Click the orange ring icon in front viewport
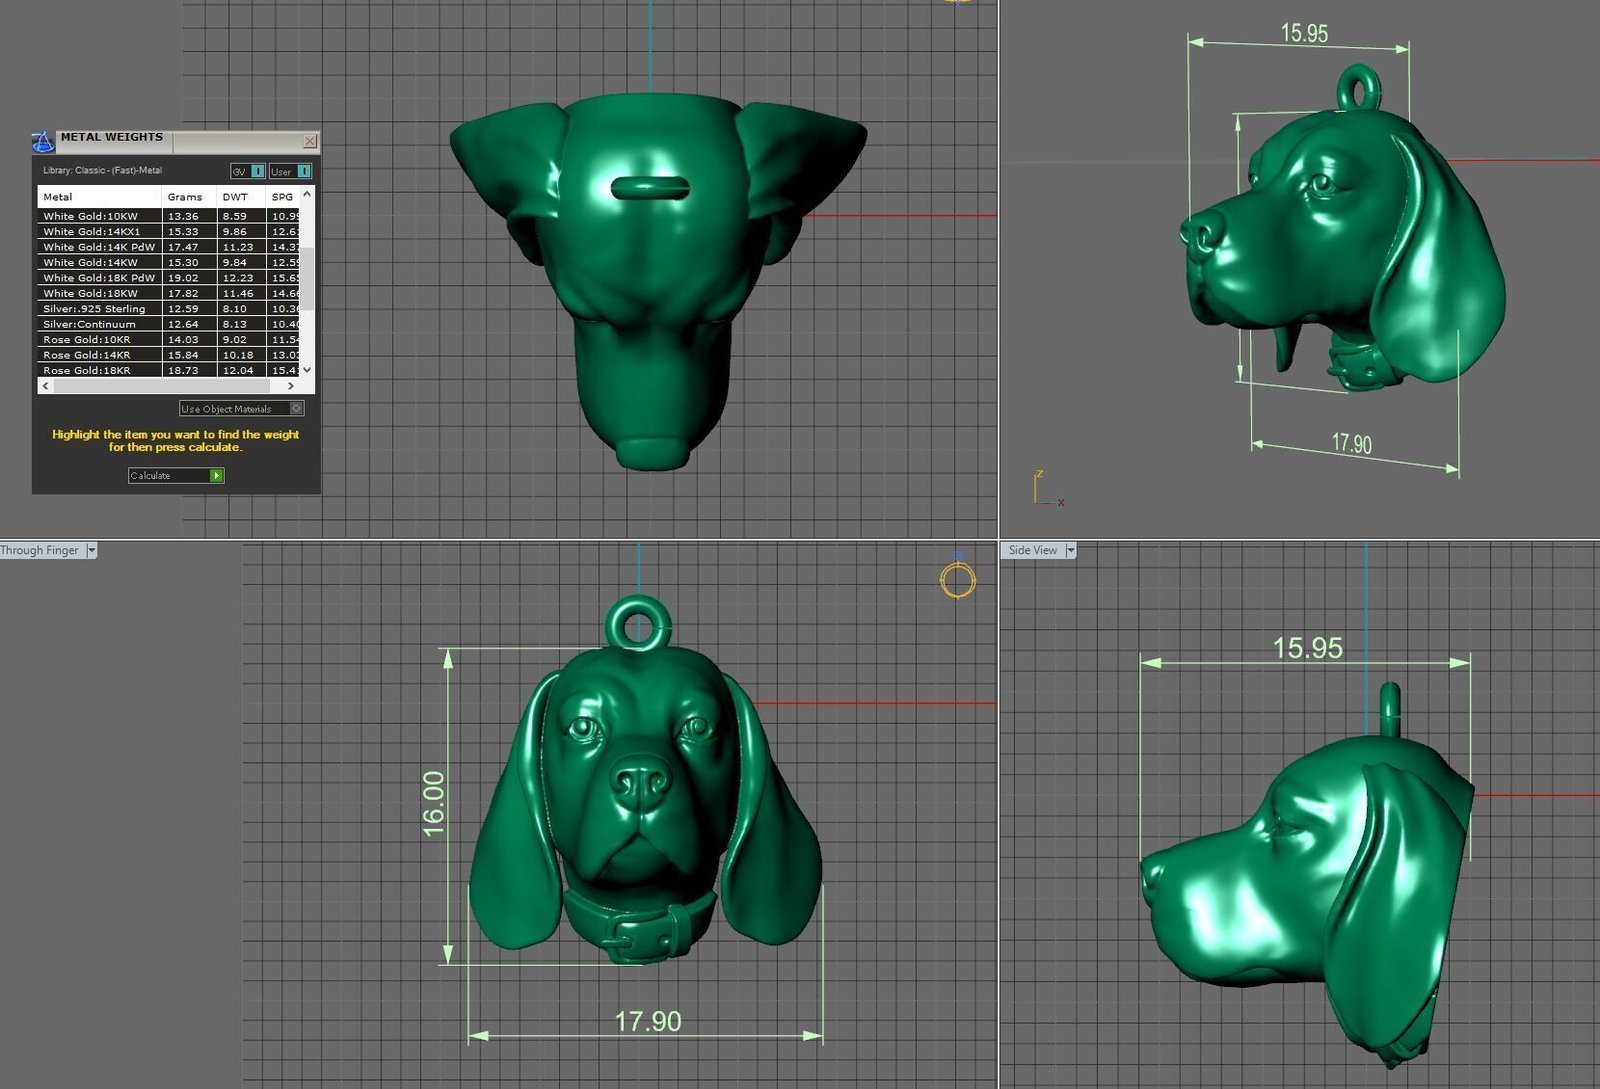The image size is (1600, 1089). (957, 580)
